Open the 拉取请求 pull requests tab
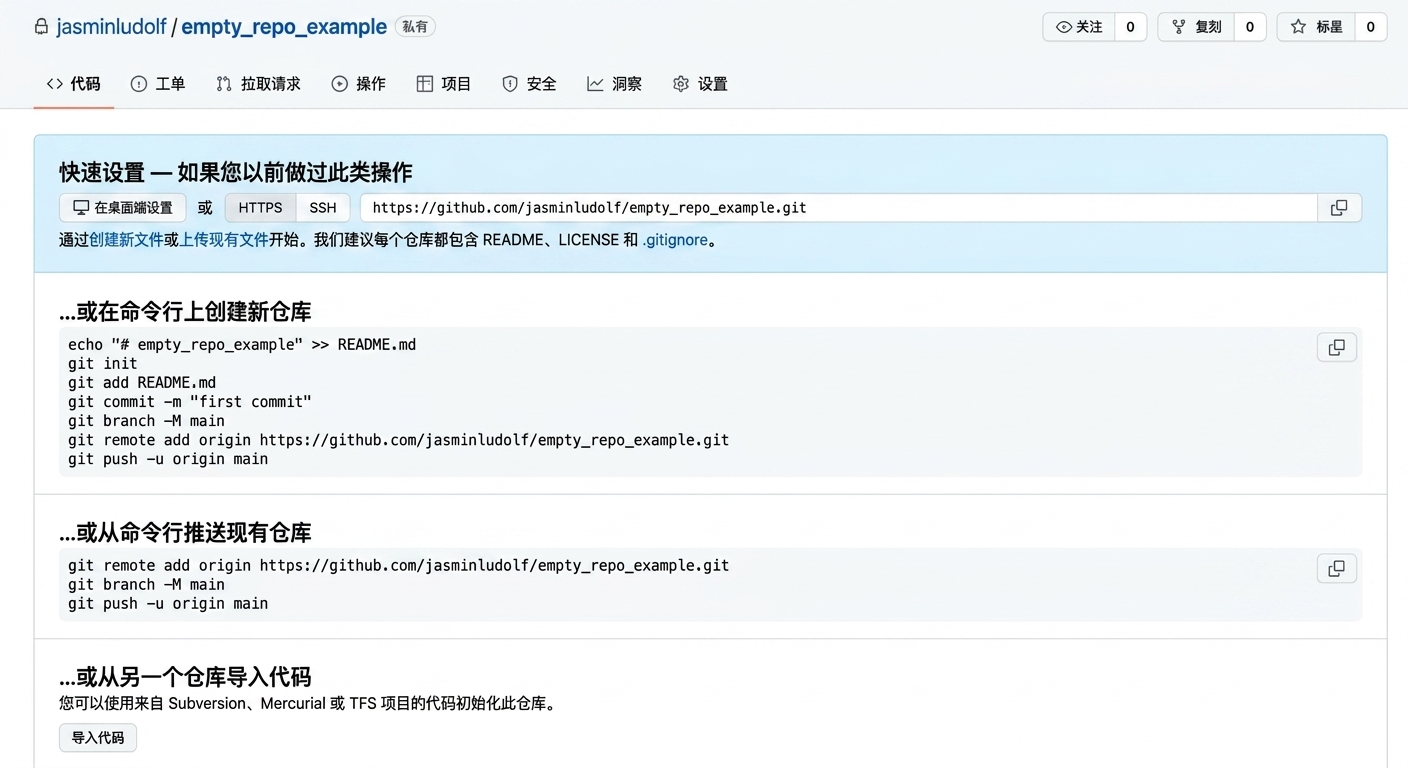 tap(258, 84)
